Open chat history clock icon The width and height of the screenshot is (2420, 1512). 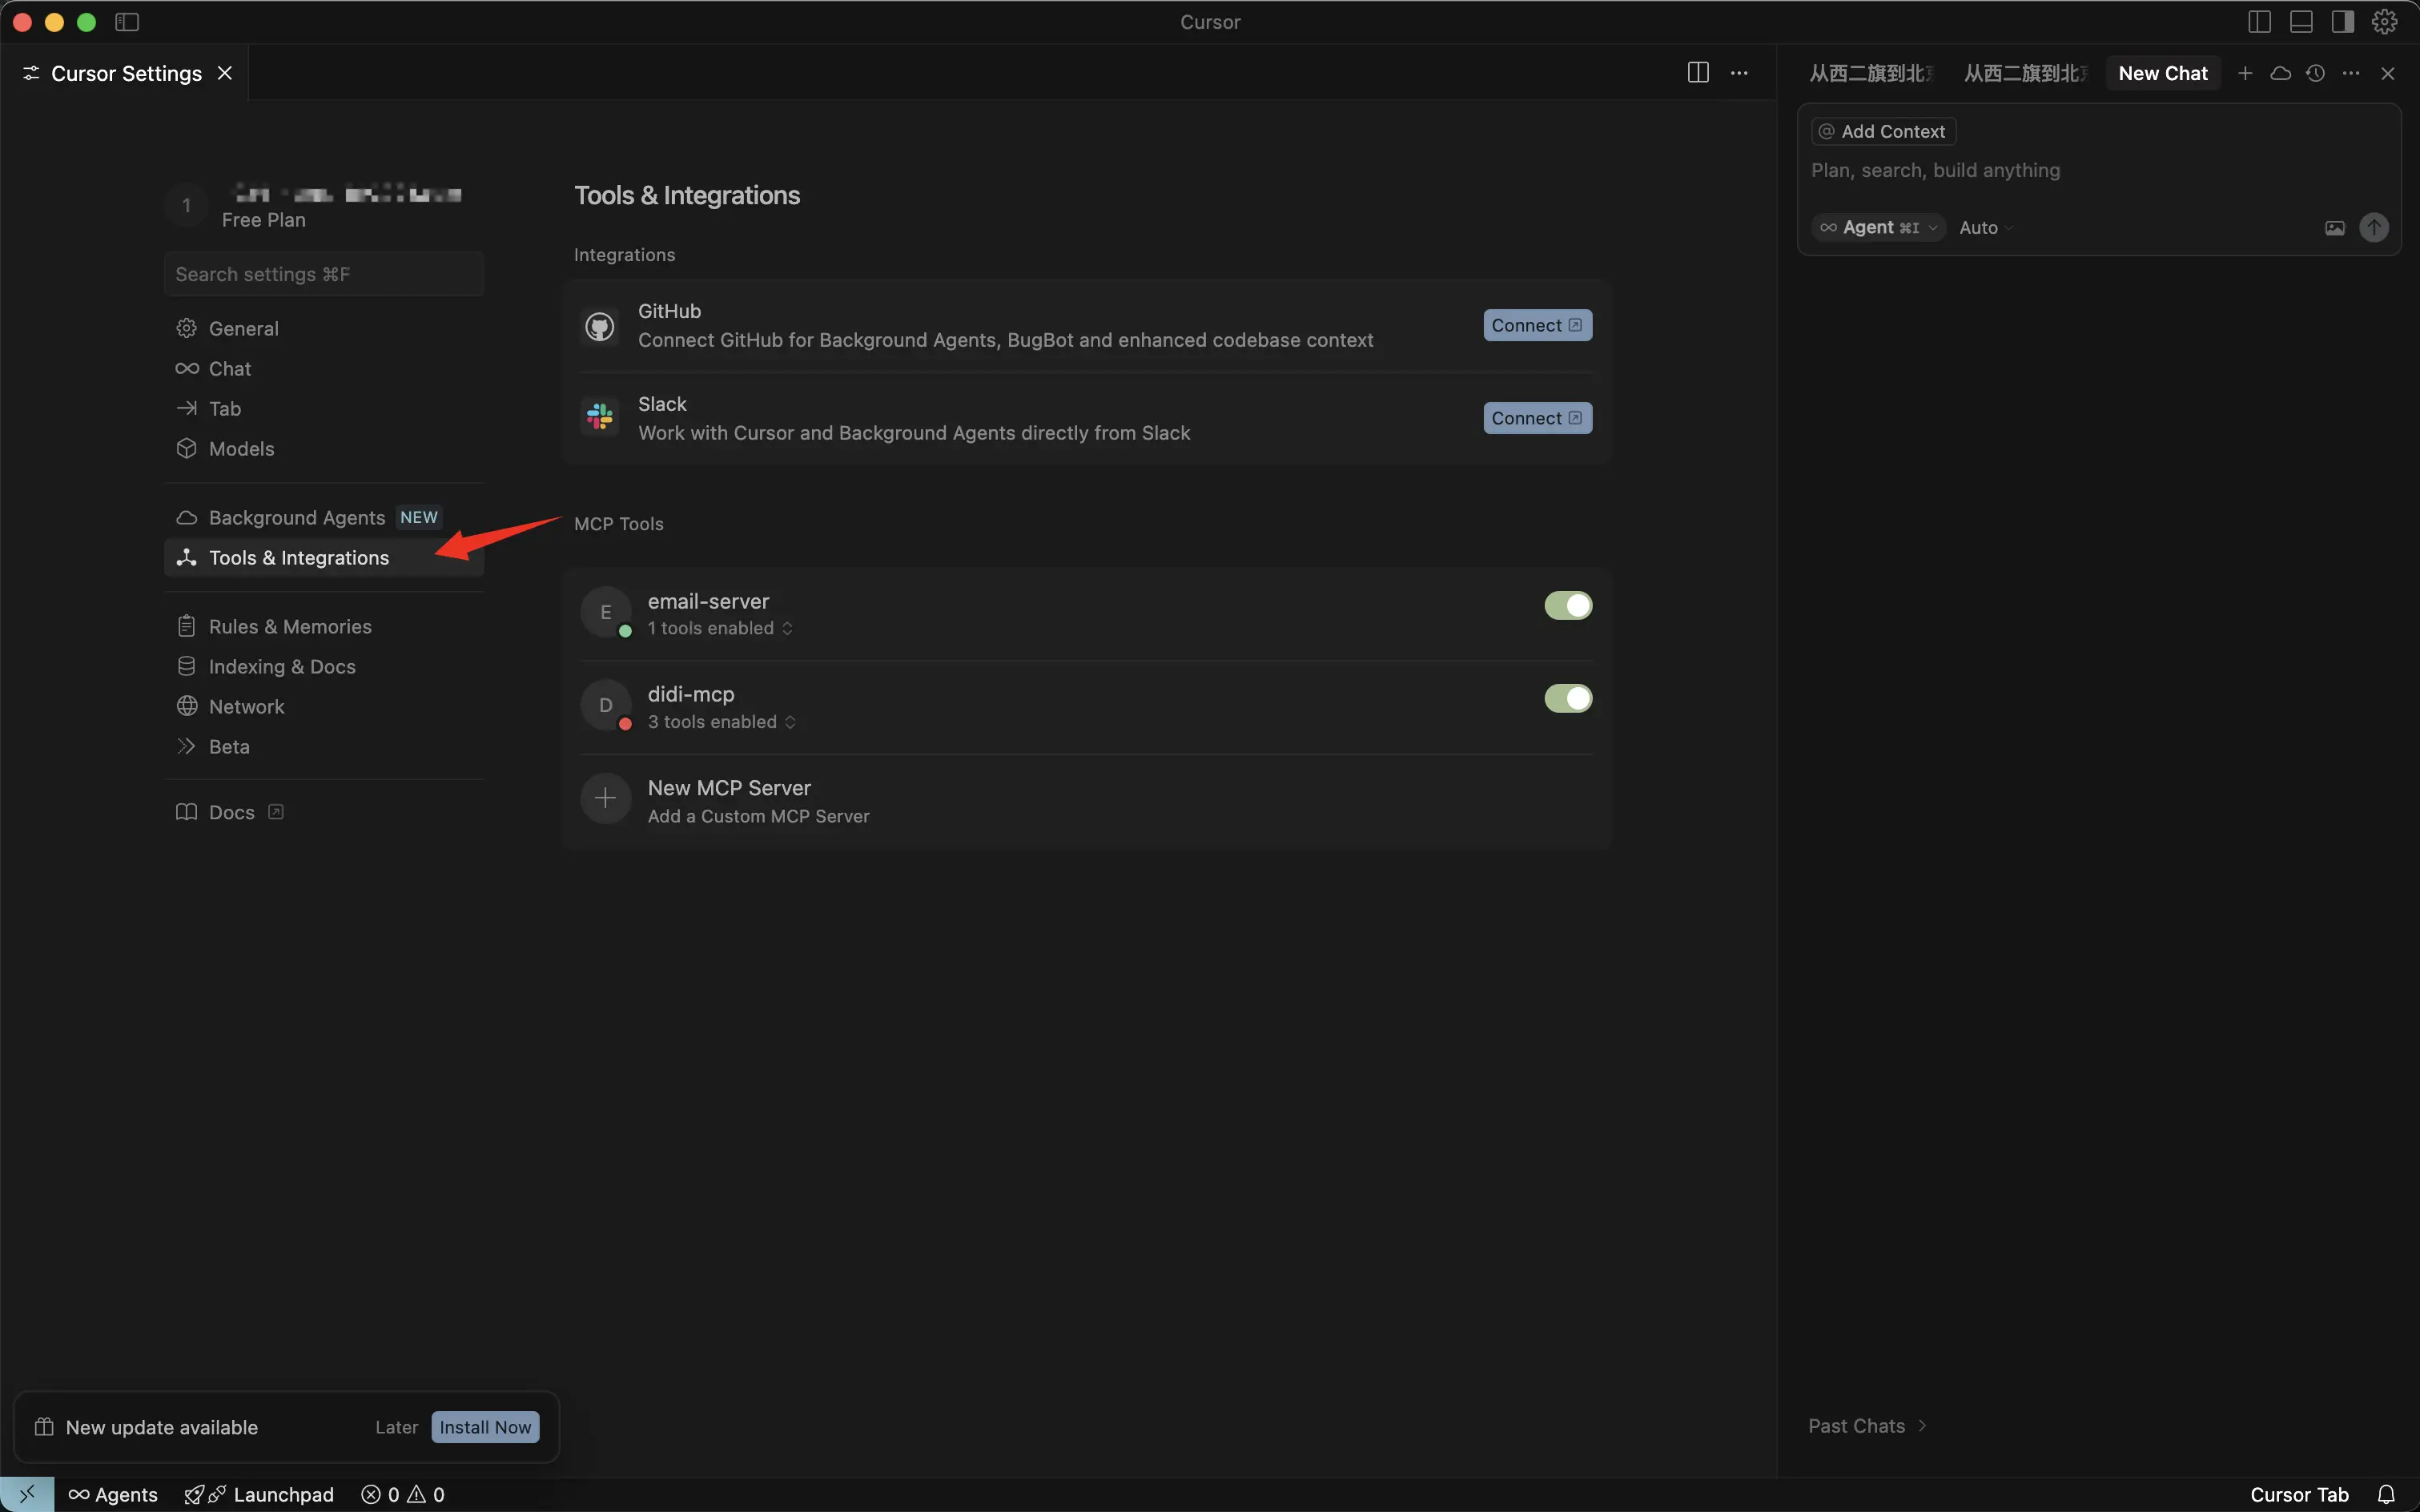tap(2315, 73)
